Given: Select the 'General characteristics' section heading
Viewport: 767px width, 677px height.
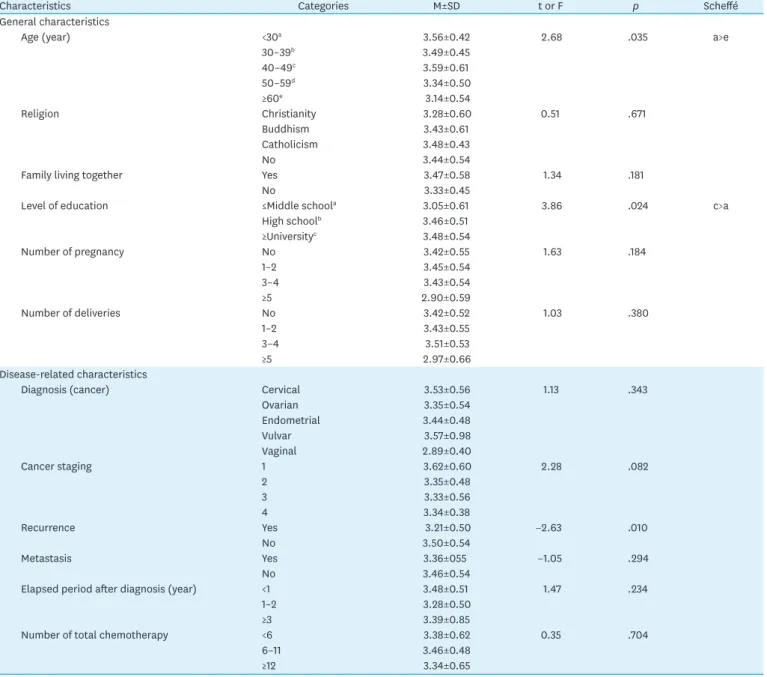Looking at the screenshot, I should [x=54, y=22].
